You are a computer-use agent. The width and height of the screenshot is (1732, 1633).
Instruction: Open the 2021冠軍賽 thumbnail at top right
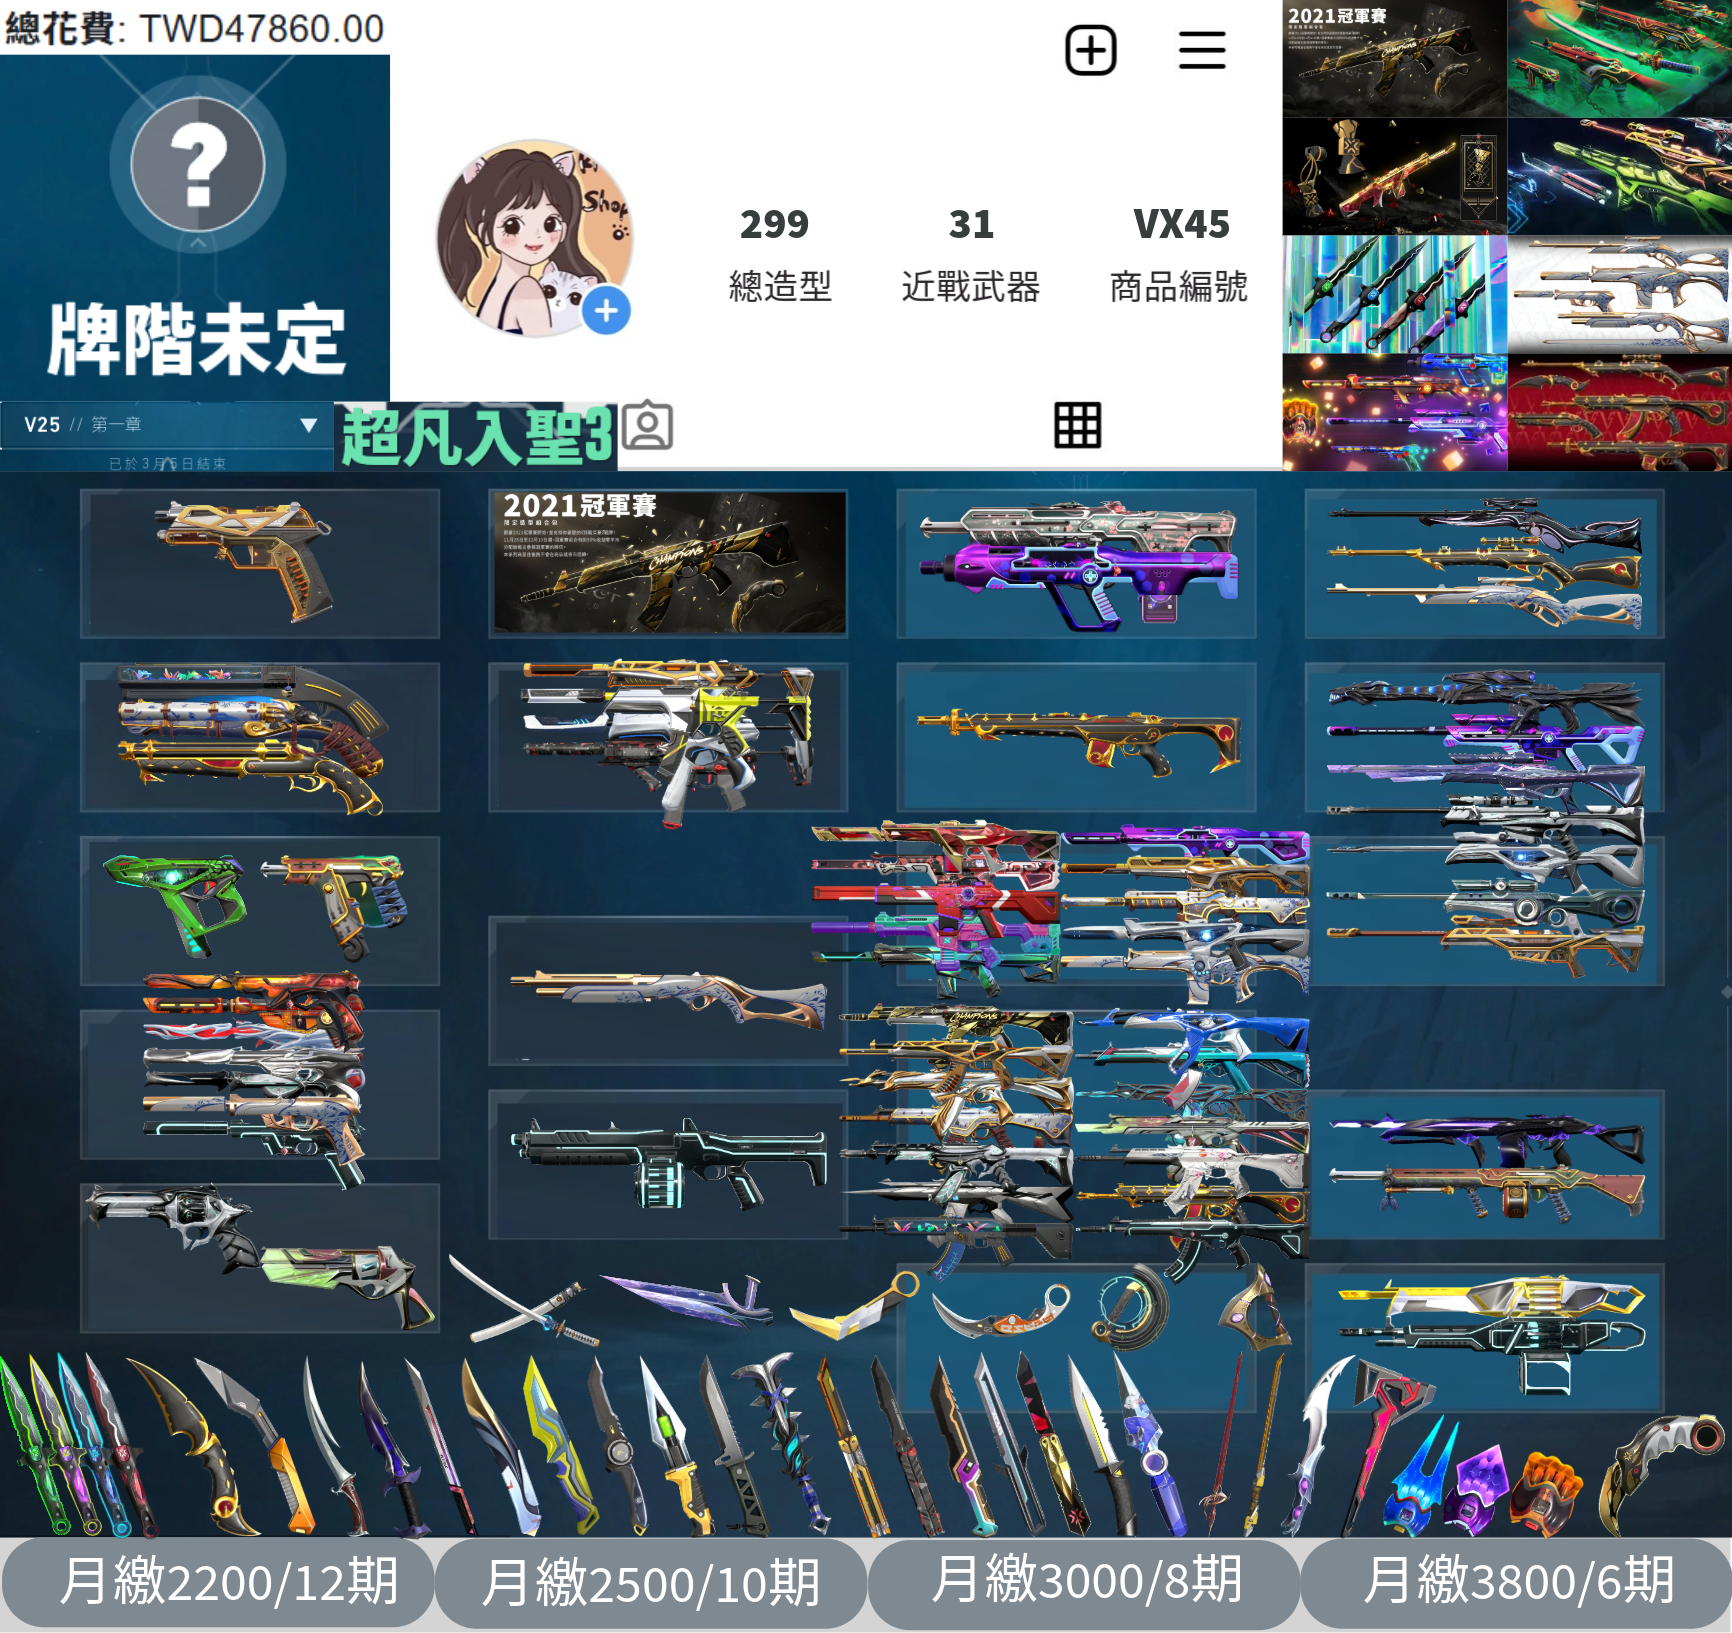[1394, 59]
